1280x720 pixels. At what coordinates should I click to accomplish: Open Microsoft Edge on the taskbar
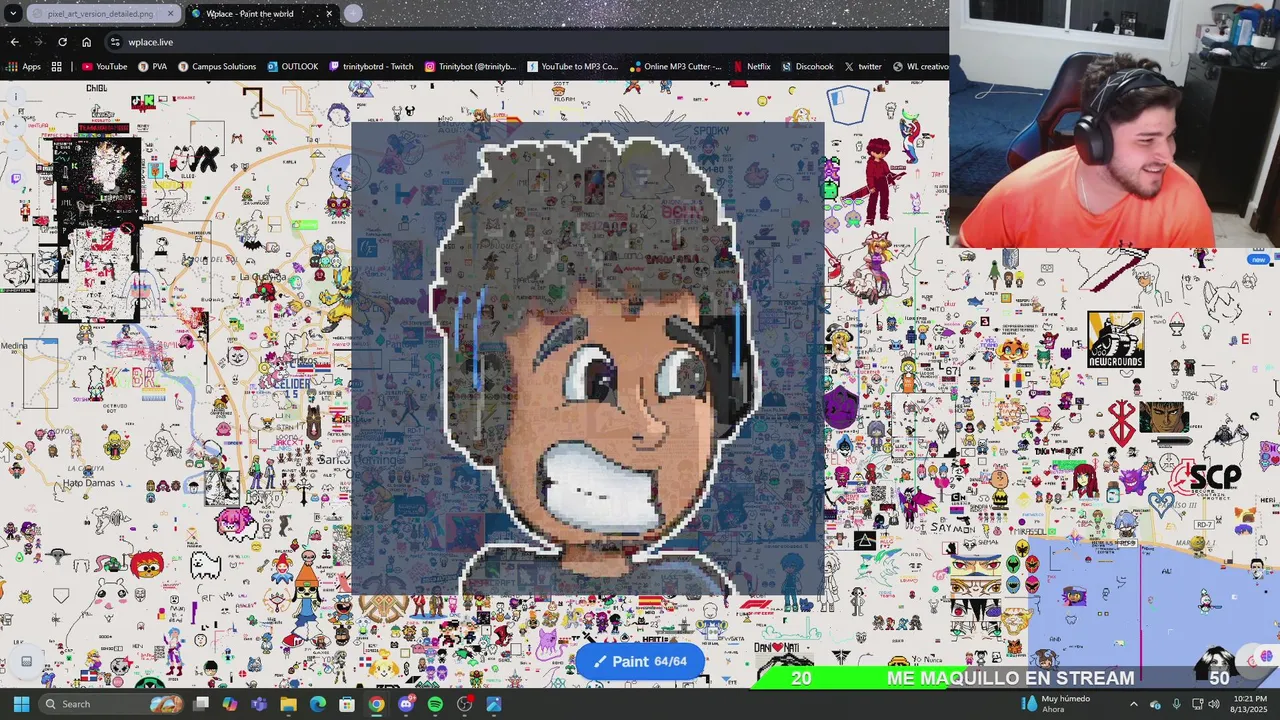pos(318,704)
